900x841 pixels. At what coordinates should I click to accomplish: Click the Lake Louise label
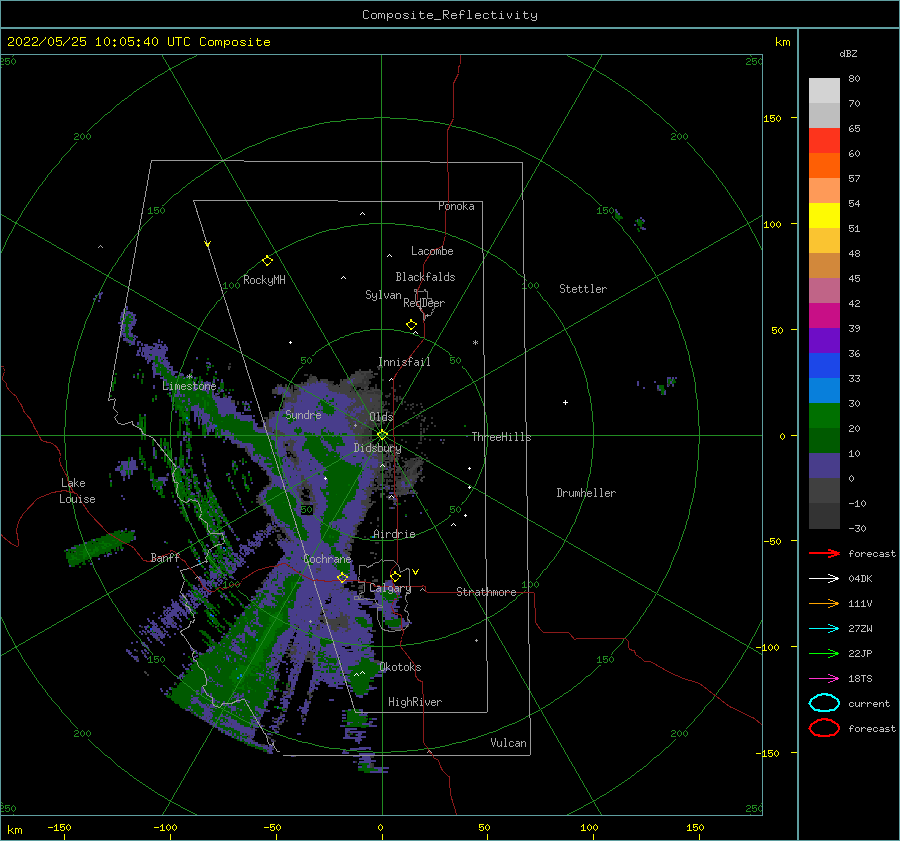[77, 491]
